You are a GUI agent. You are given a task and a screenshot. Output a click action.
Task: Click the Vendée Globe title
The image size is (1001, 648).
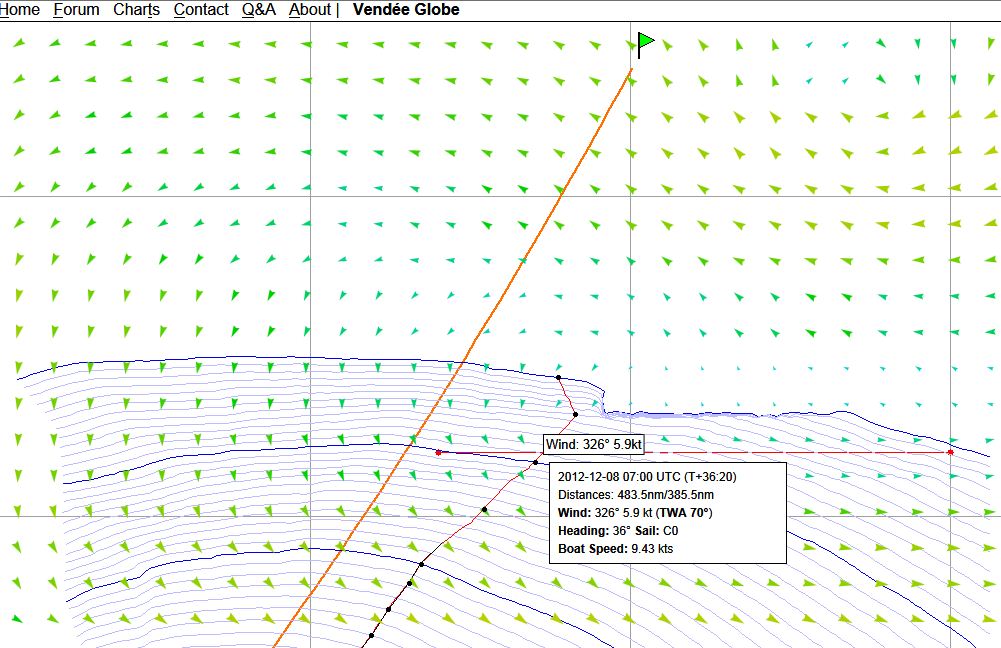click(x=406, y=10)
